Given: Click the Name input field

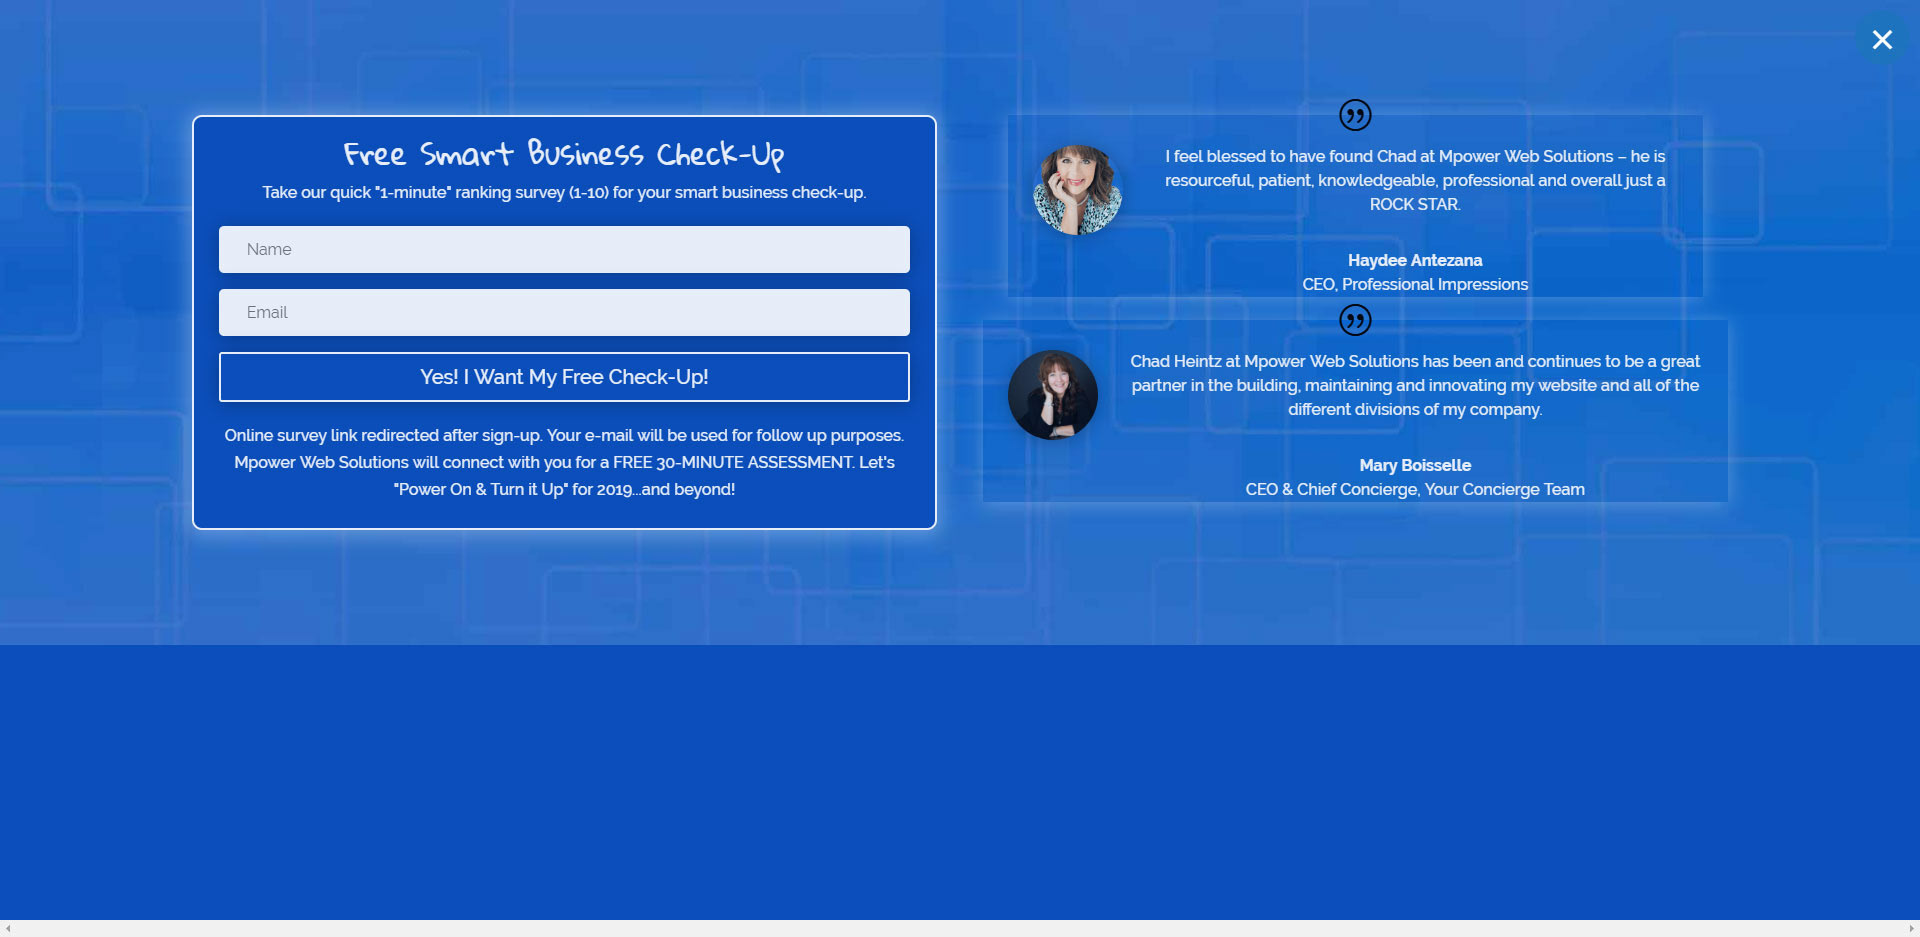Looking at the screenshot, I should tap(564, 249).
